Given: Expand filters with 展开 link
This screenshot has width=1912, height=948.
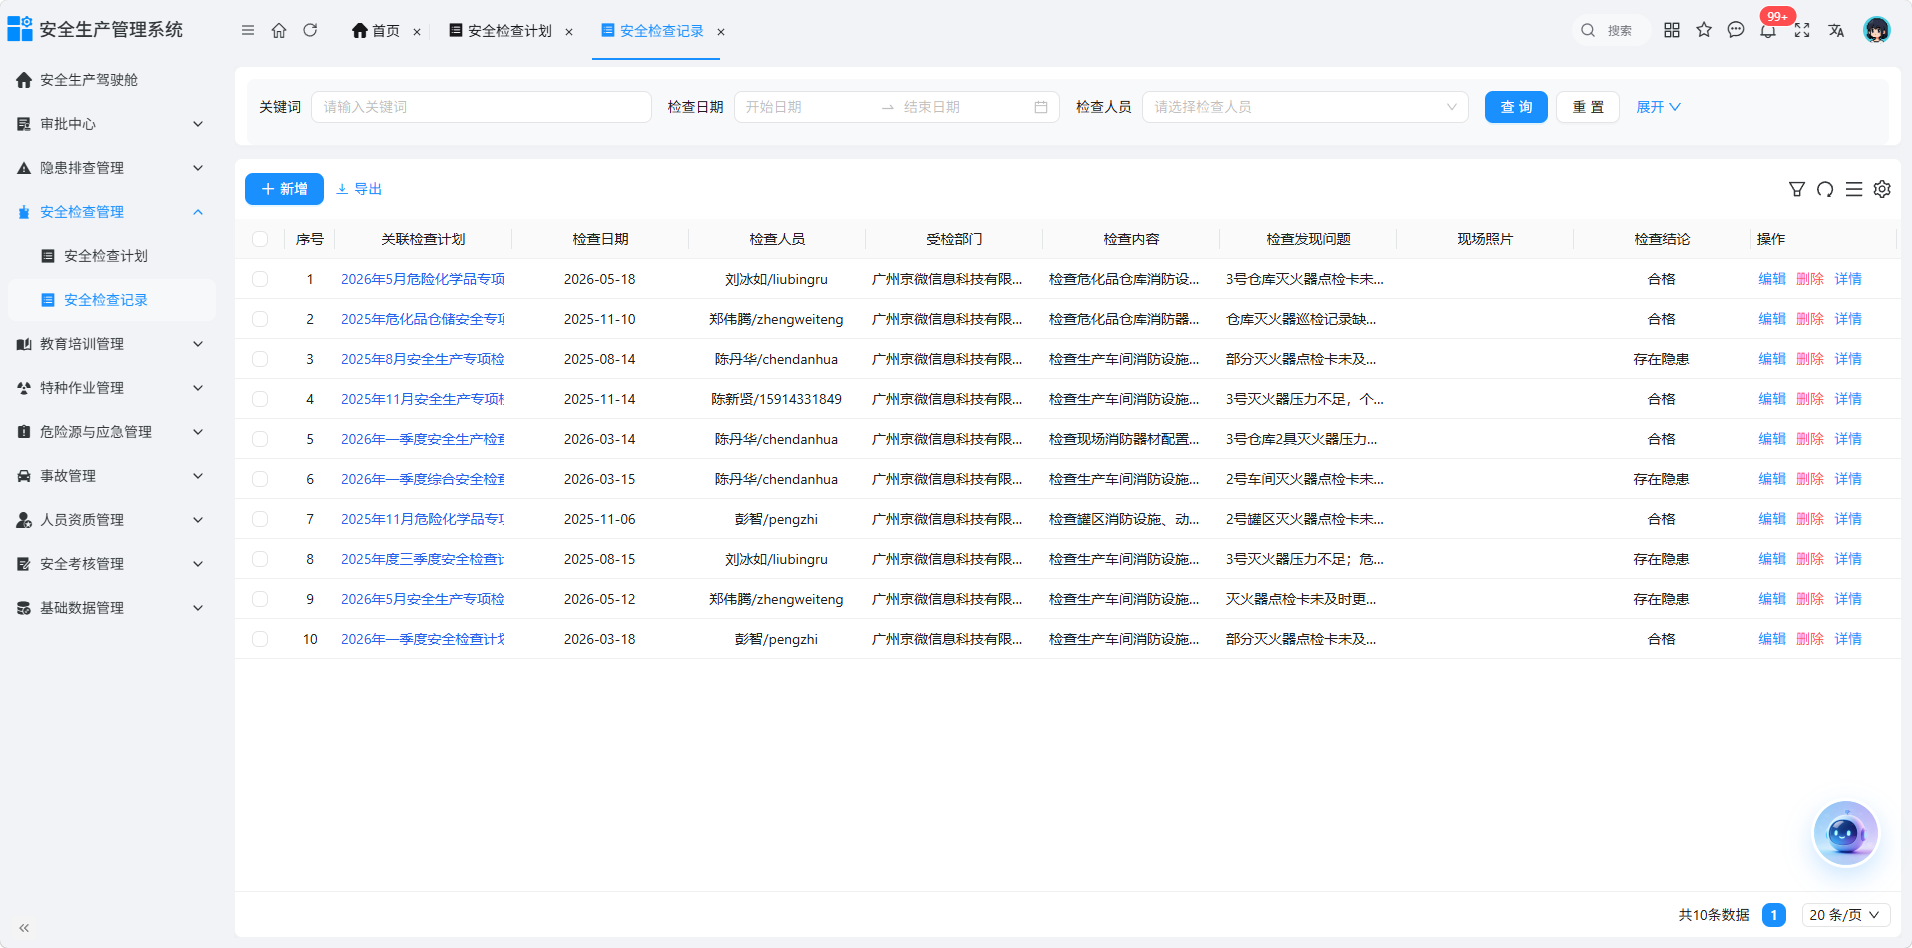Looking at the screenshot, I should coord(1658,107).
